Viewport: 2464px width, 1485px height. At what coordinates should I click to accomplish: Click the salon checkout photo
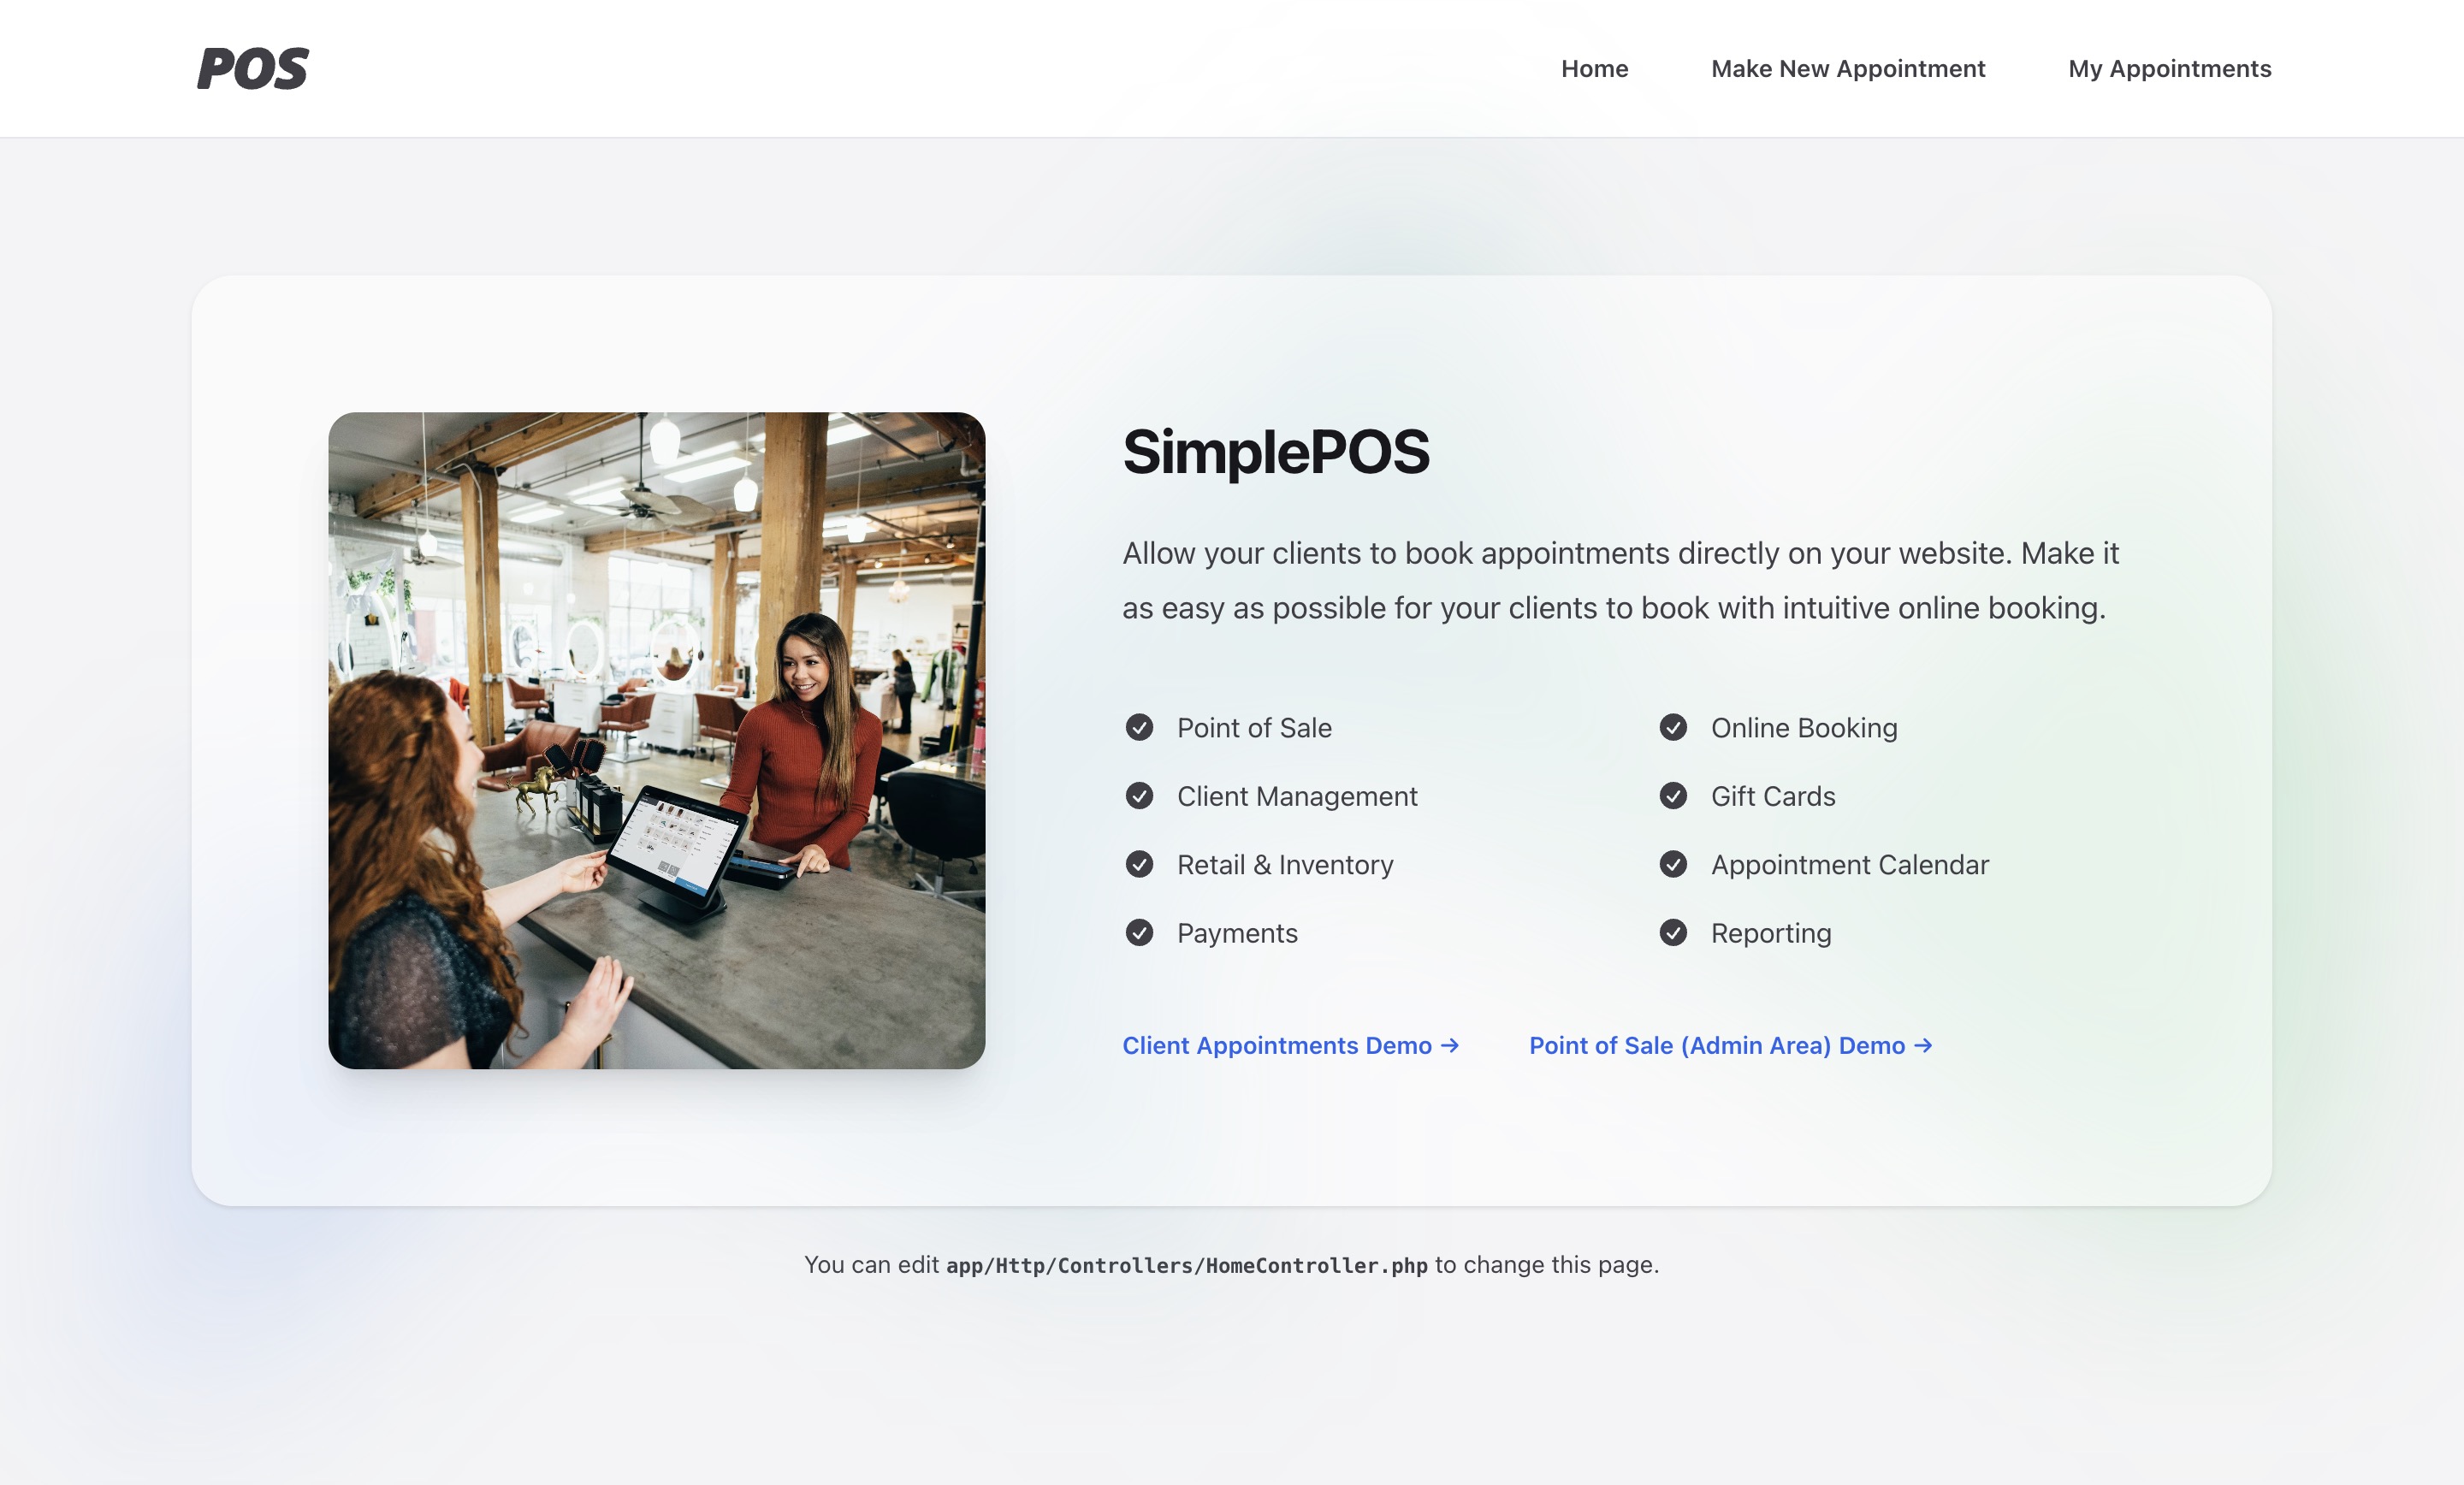coord(656,743)
